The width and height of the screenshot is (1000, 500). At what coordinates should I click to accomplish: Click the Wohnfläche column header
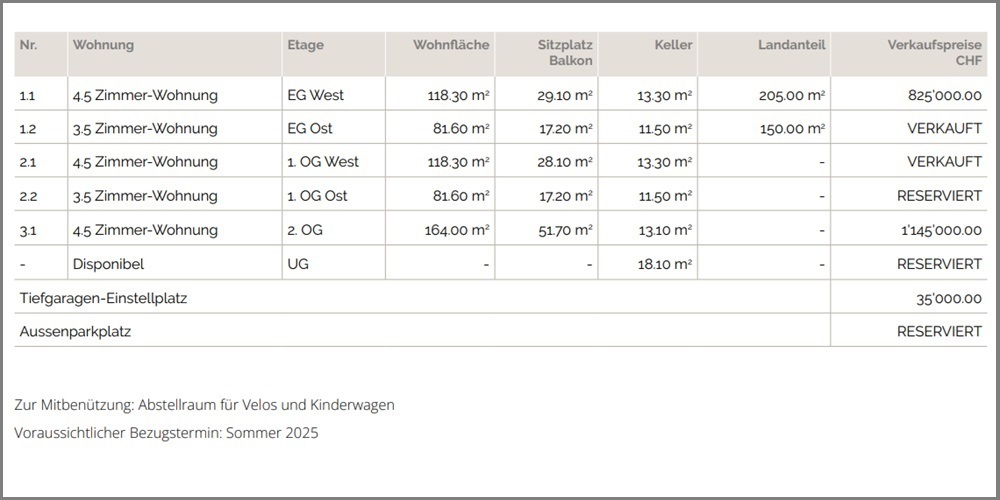point(451,45)
